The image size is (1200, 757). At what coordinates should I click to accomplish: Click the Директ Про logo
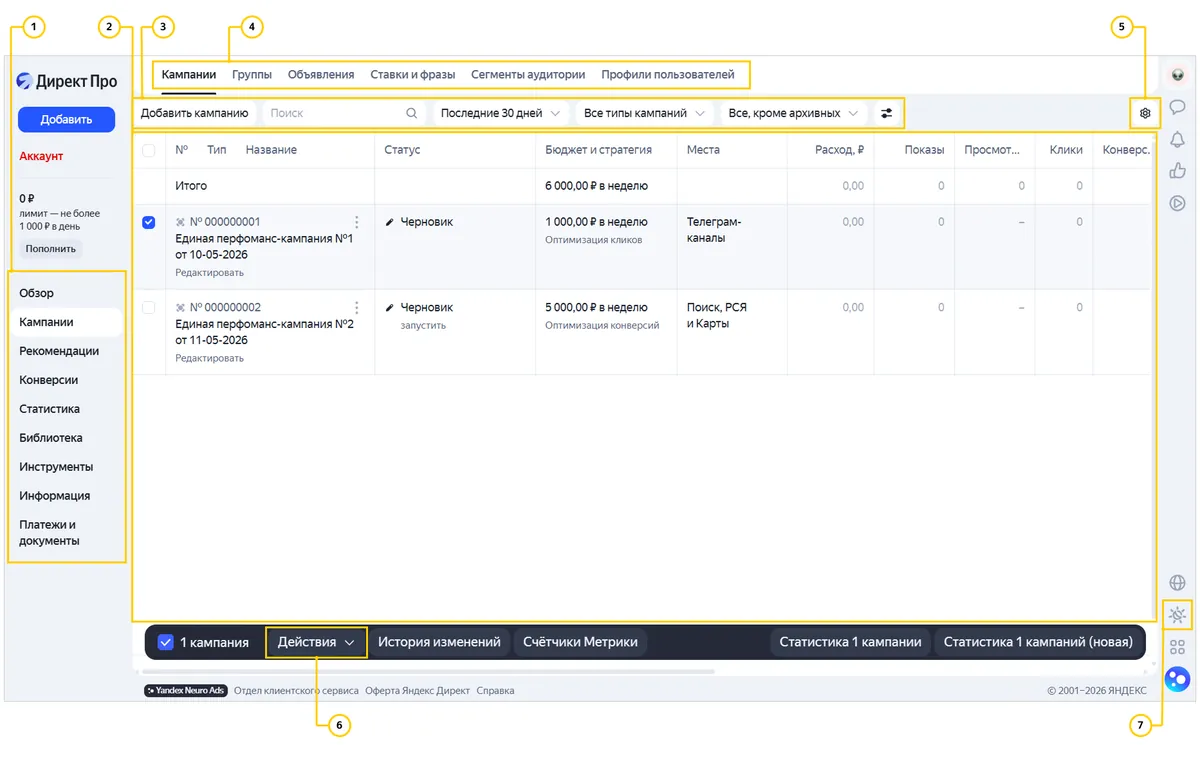[x=67, y=81]
